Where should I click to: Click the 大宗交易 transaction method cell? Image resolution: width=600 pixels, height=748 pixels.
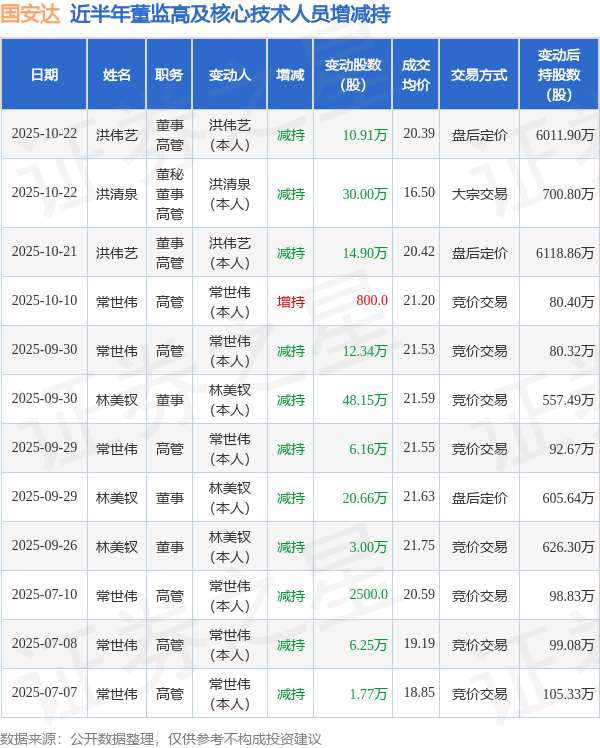point(479,194)
